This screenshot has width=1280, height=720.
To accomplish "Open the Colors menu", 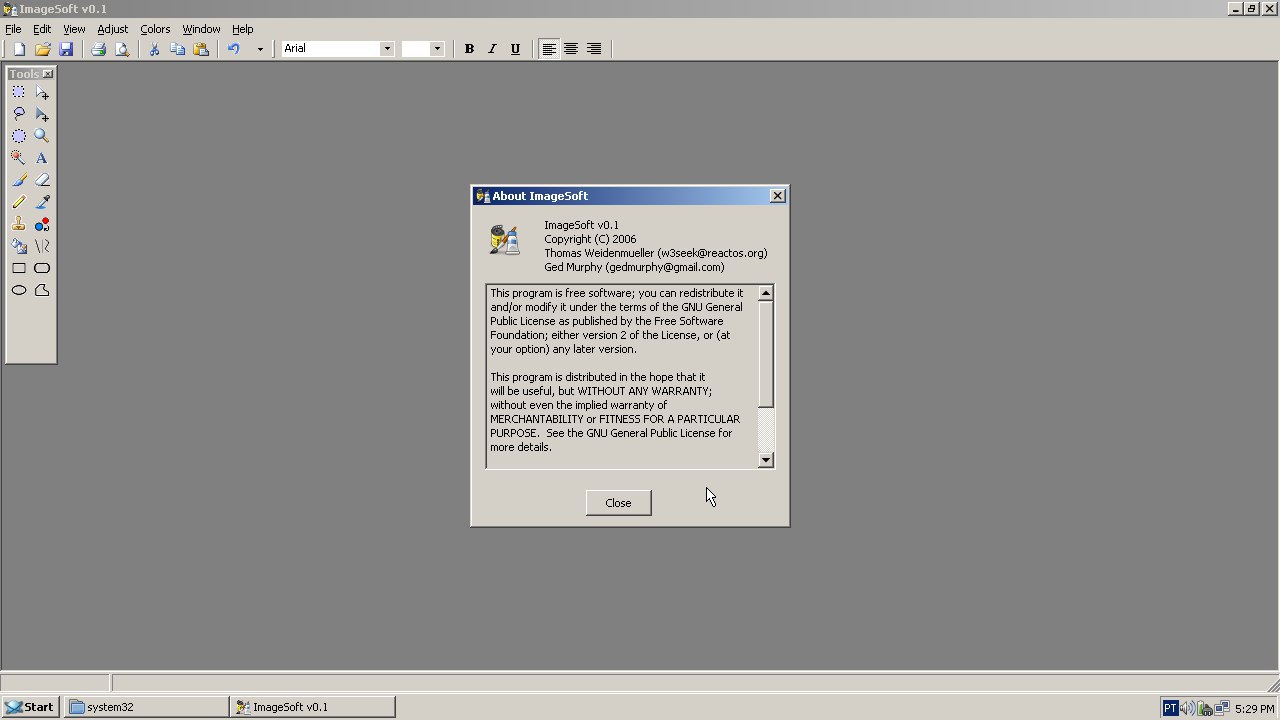I will pos(155,29).
